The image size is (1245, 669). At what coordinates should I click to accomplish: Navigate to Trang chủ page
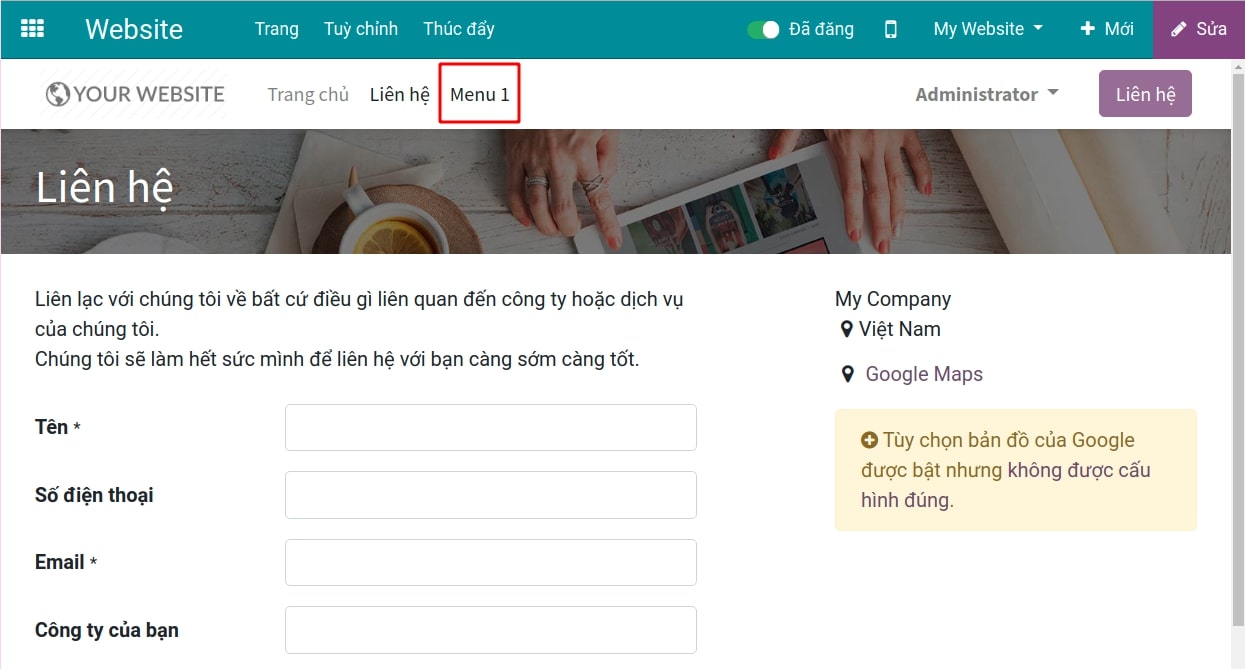(x=307, y=93)
